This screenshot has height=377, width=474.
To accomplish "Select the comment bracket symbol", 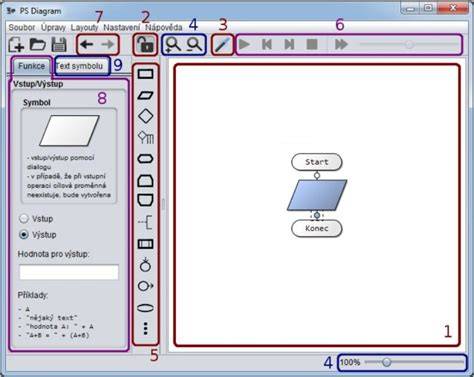I will tap(146, 222).
